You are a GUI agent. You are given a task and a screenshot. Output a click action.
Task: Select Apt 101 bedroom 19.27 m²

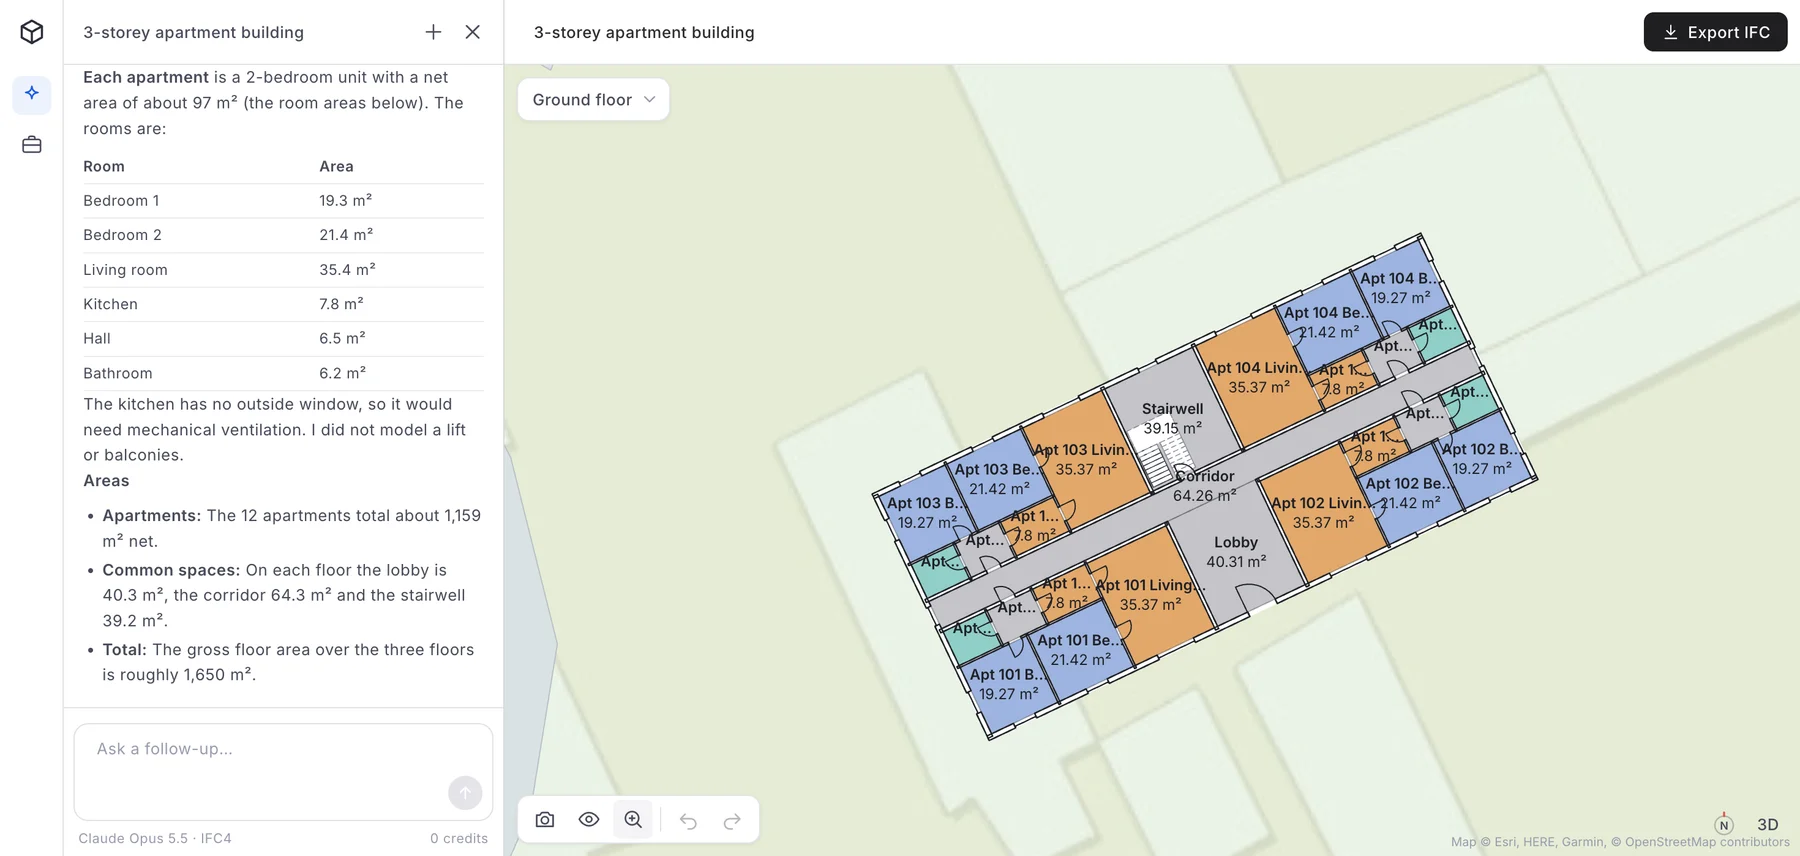[1008, 684]
